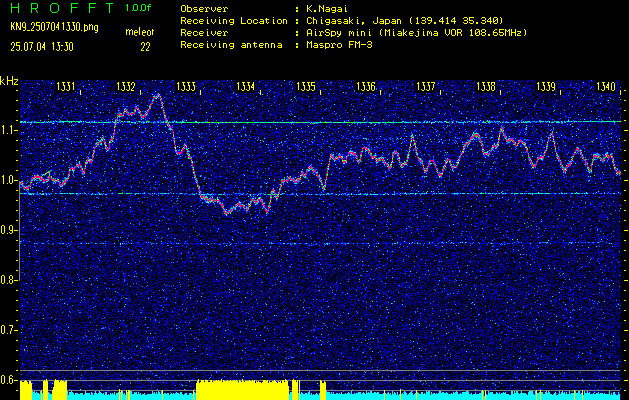Select the file name KN9_2507041330.png
This screenshot has width=629, height=400.
click(54, 27)
